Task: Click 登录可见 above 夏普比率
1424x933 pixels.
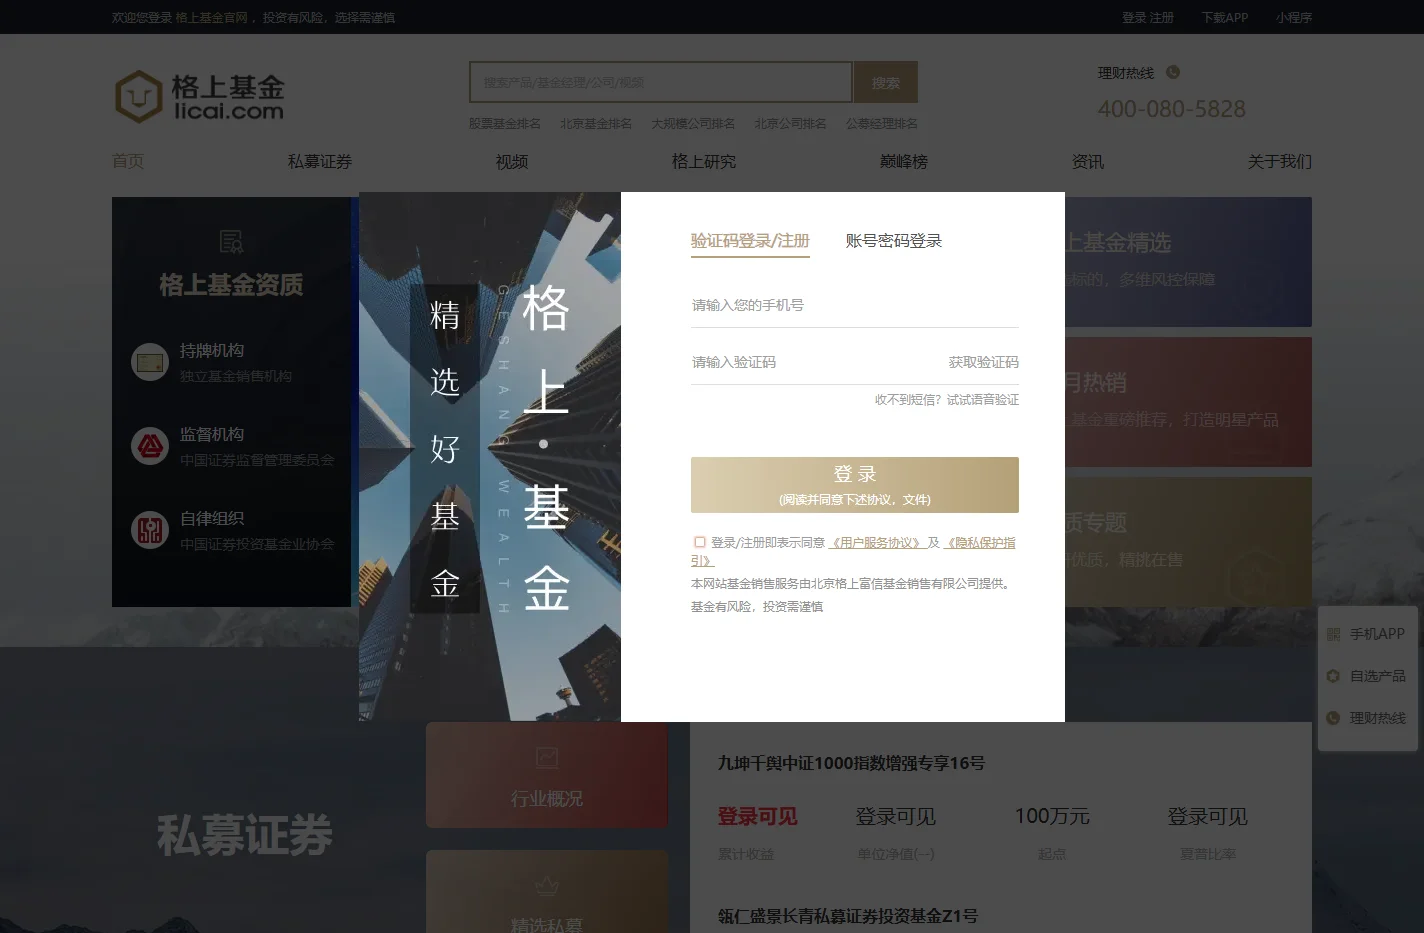Action: pos(1207,817)
